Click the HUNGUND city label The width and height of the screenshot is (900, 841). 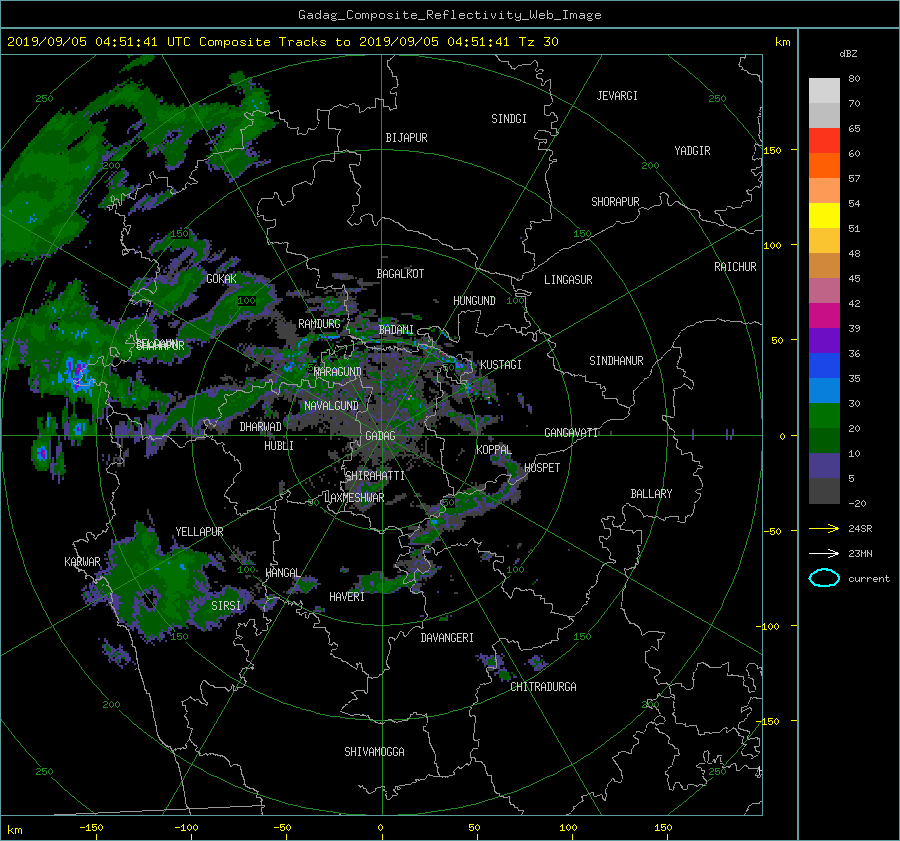coord(474,301)
